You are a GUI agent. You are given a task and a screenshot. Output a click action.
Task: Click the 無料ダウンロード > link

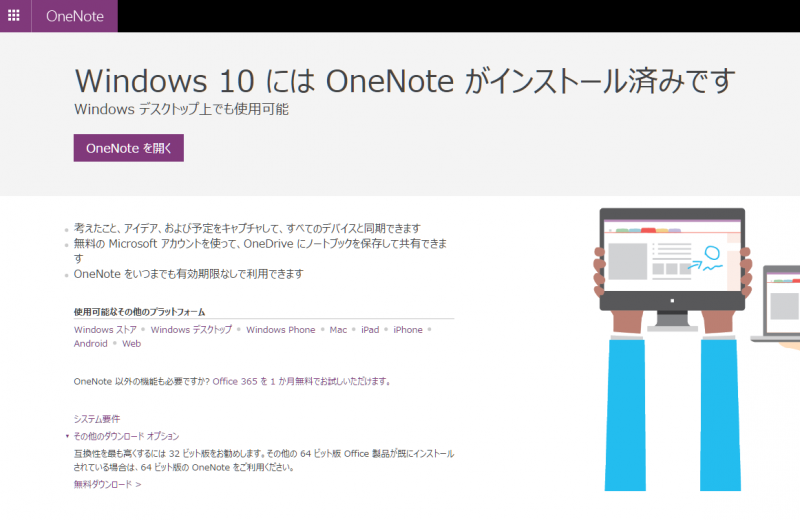tap(108, 484)
